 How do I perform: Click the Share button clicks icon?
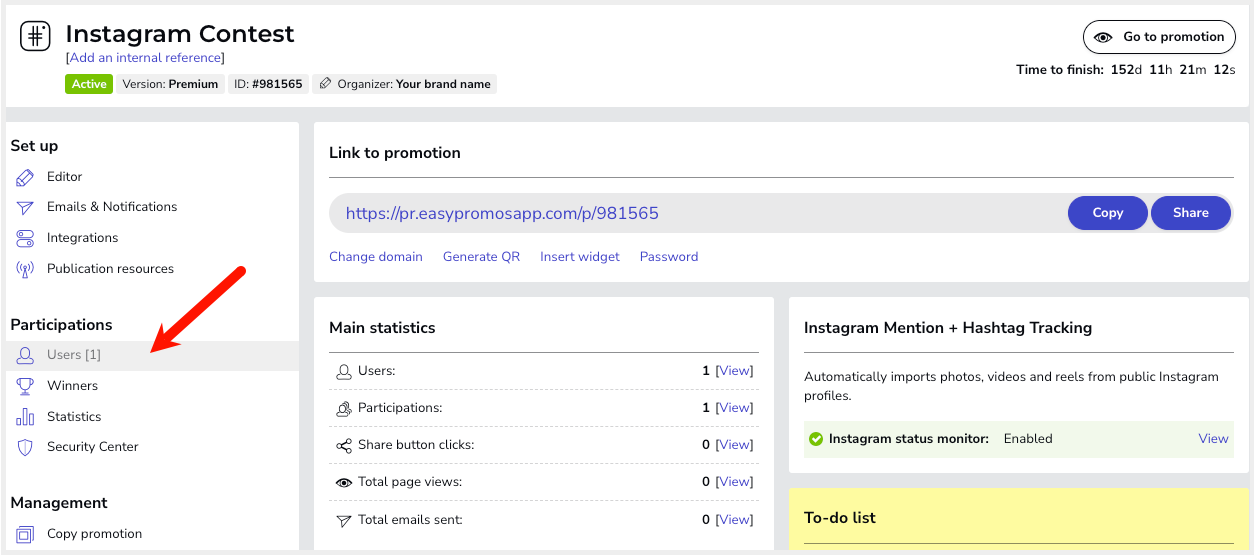coord(344,445)
